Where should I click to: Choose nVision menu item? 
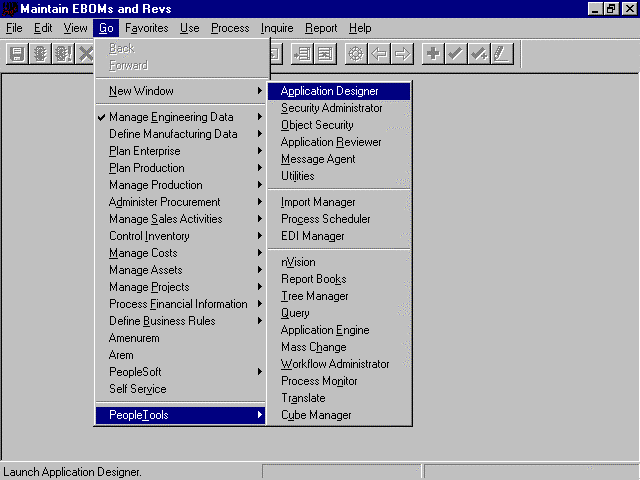[339, 262]
